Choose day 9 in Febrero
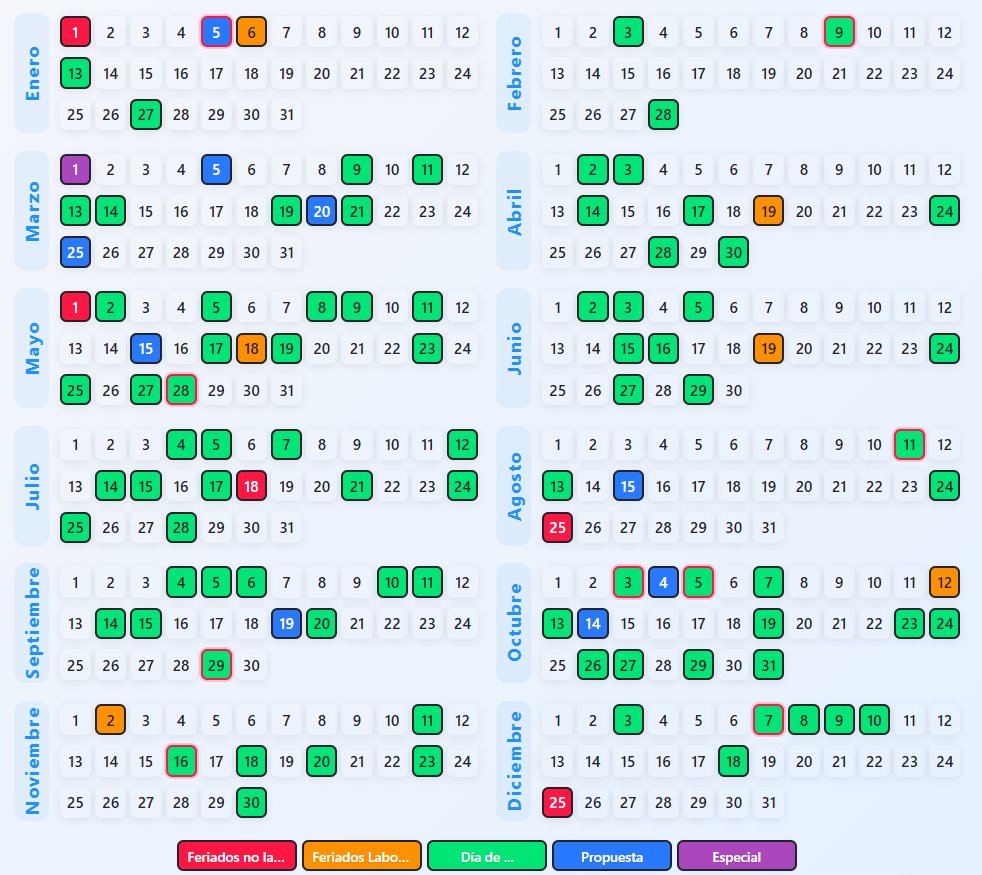Viewport: 982px width, 875px height. pyautogui.click(x=839, y=32)
